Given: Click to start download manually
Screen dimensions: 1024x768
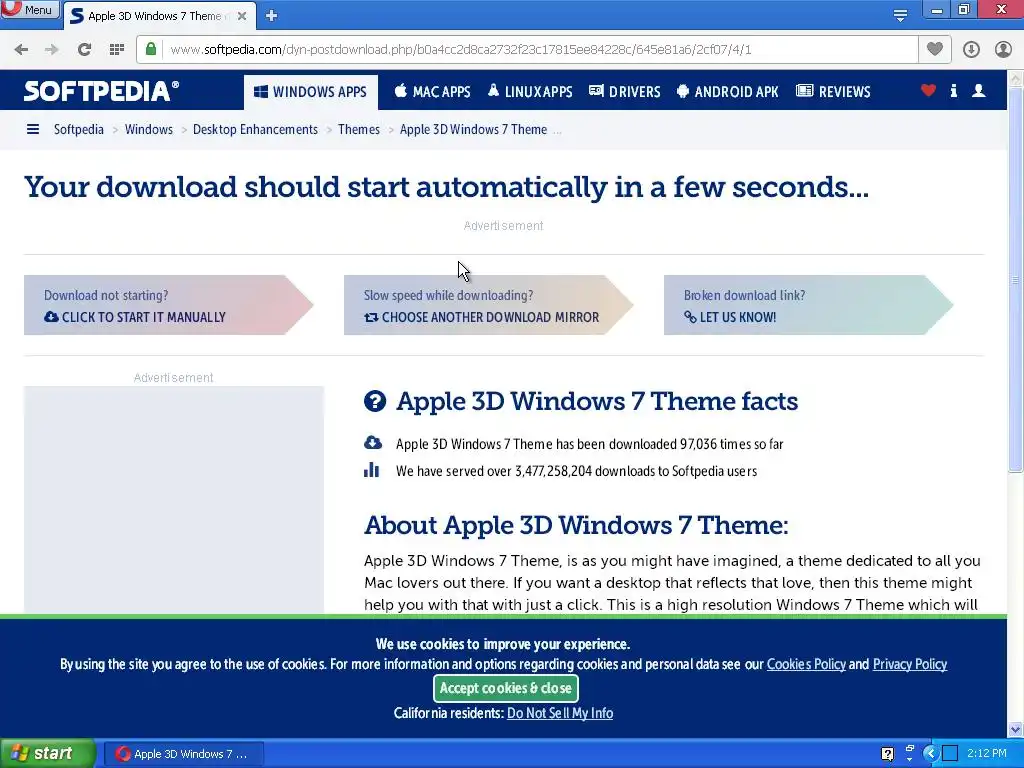Looking at the screenshot, I should click(168, 305).
